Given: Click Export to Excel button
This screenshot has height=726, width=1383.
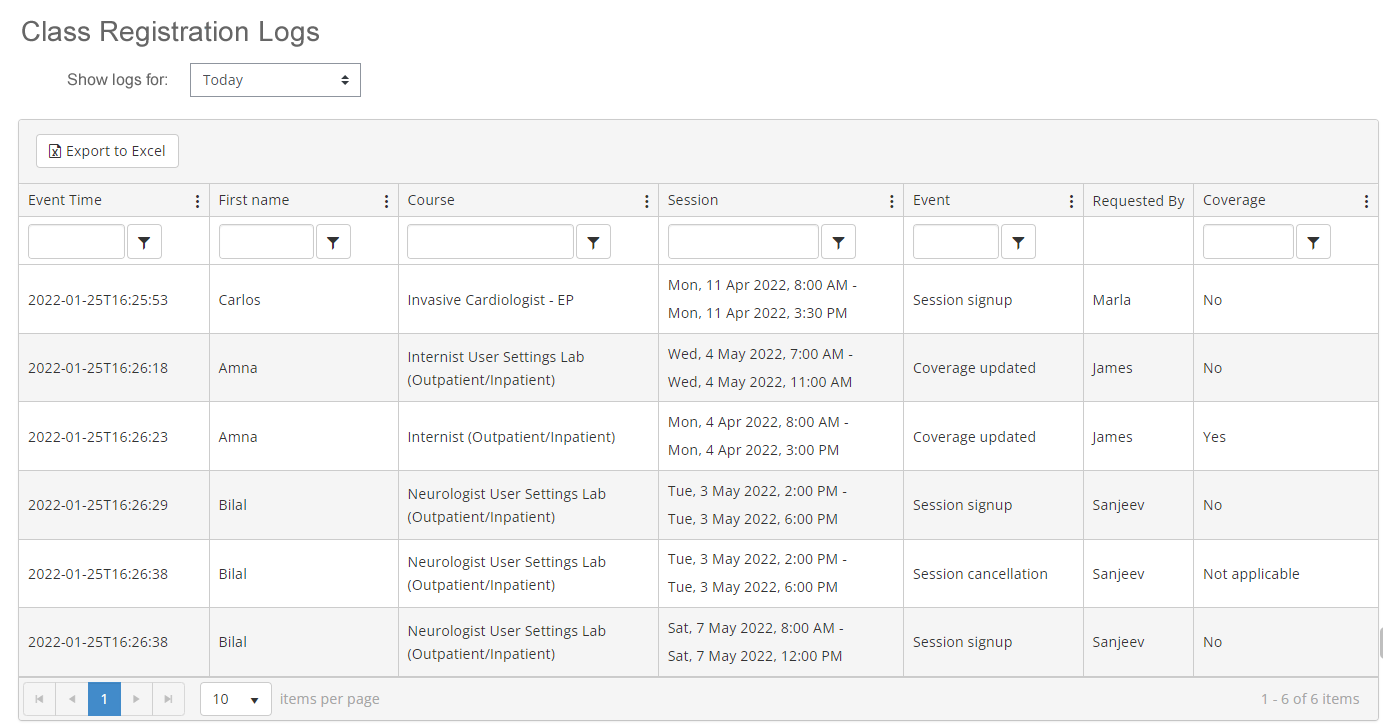Looking at the screenshot, I should click(x=108, y=151).
